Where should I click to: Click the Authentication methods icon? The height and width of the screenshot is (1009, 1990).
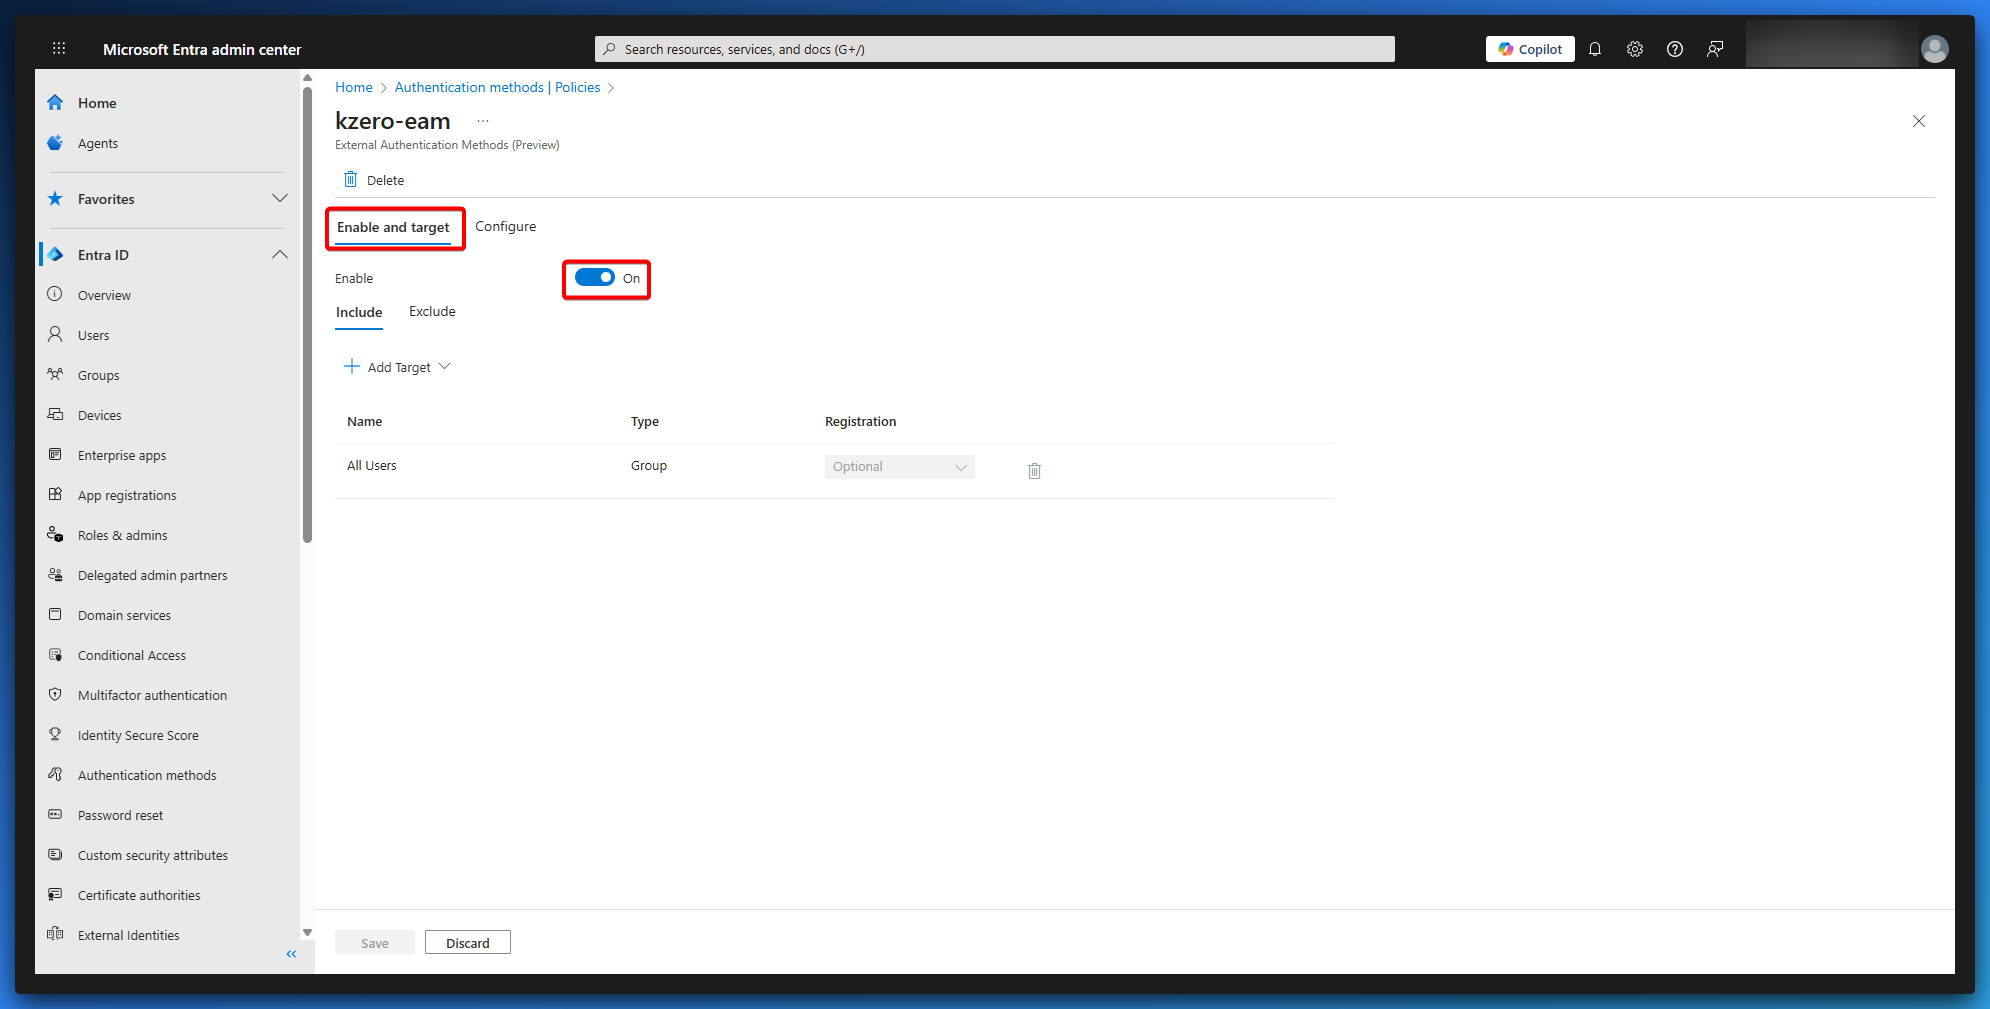(x=55, y=774)
